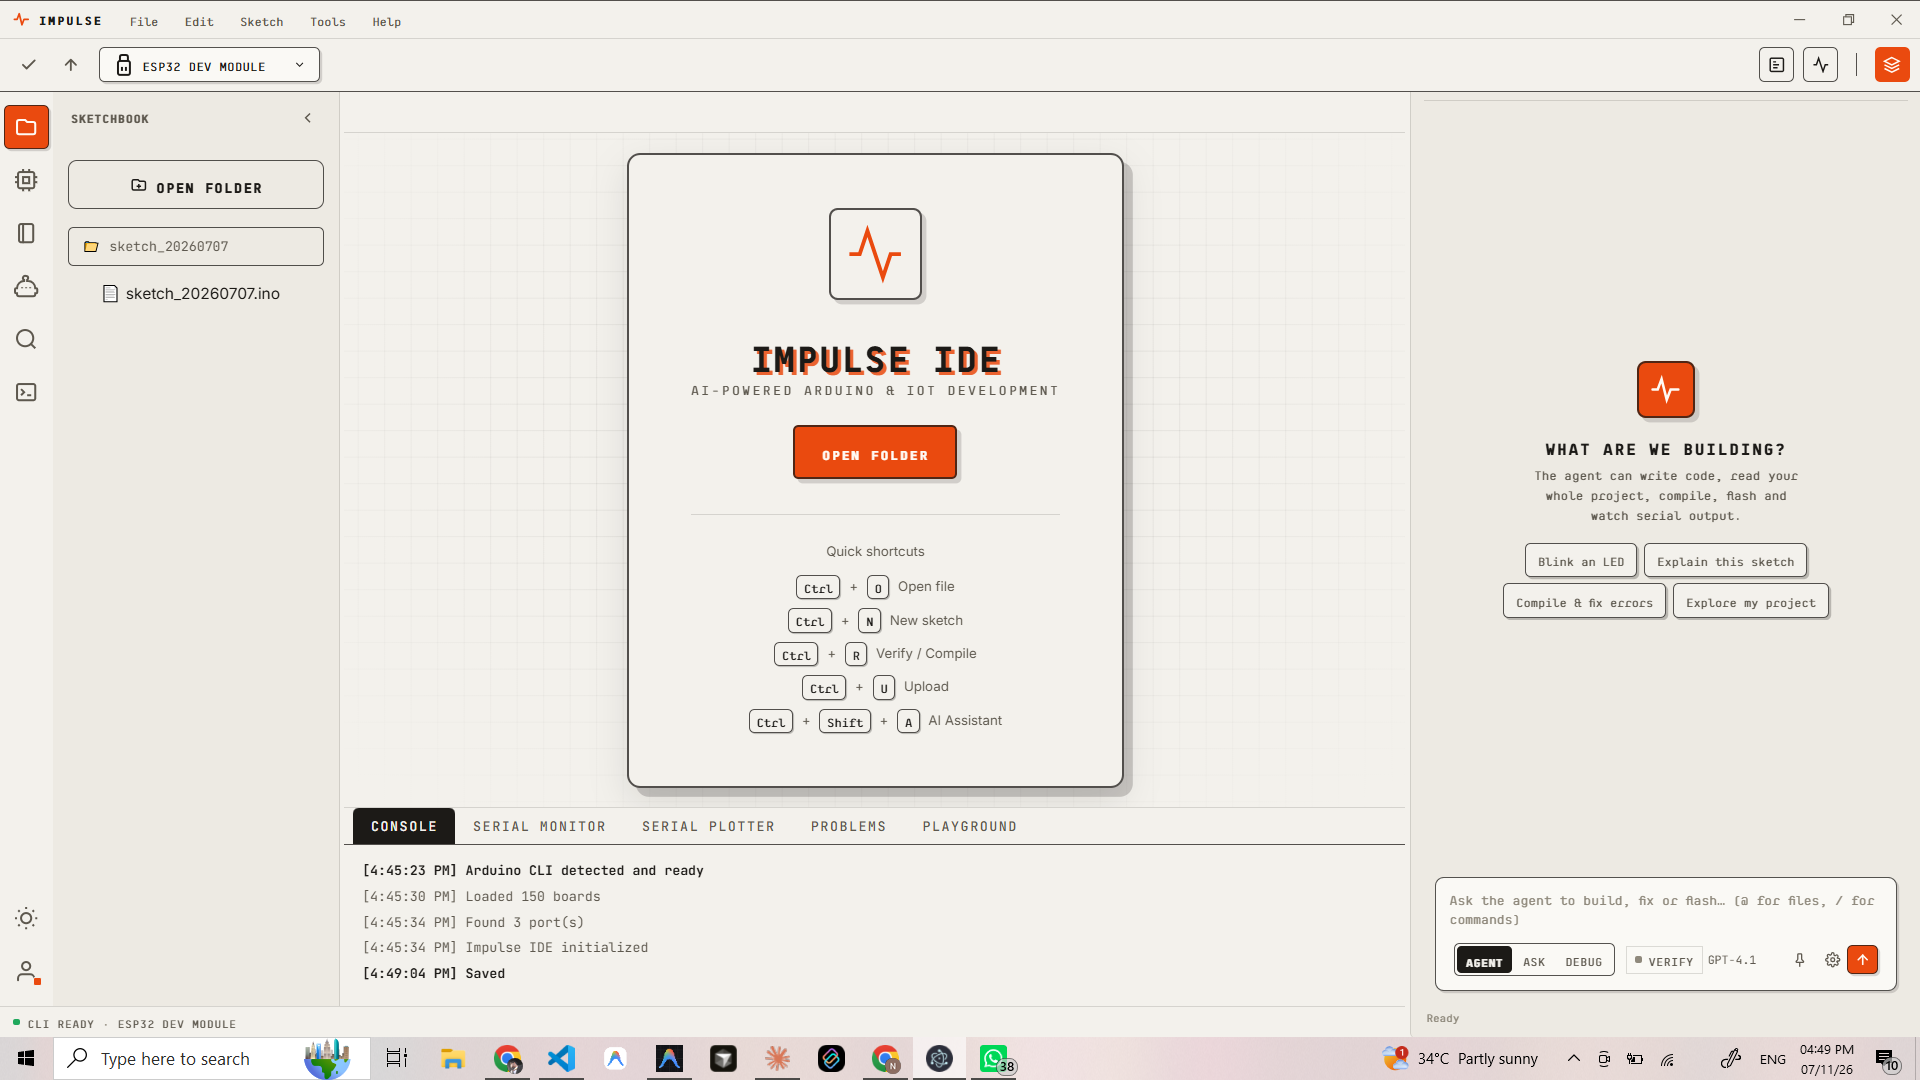
Task: Select Agent mode
Action: [1484, 961]
